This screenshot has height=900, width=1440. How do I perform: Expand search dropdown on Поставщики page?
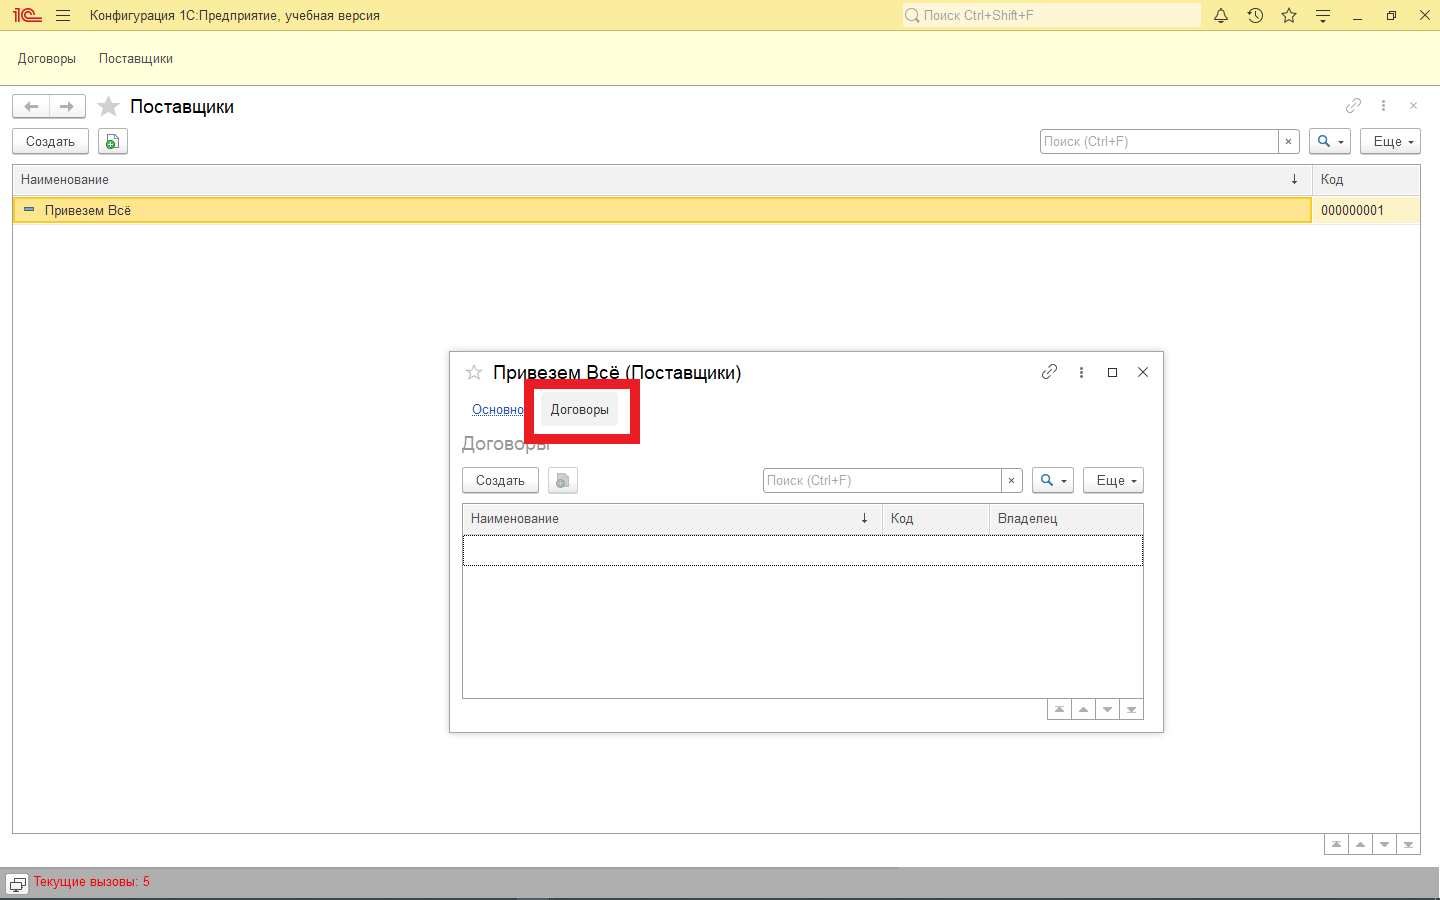tap(1330, 142)
